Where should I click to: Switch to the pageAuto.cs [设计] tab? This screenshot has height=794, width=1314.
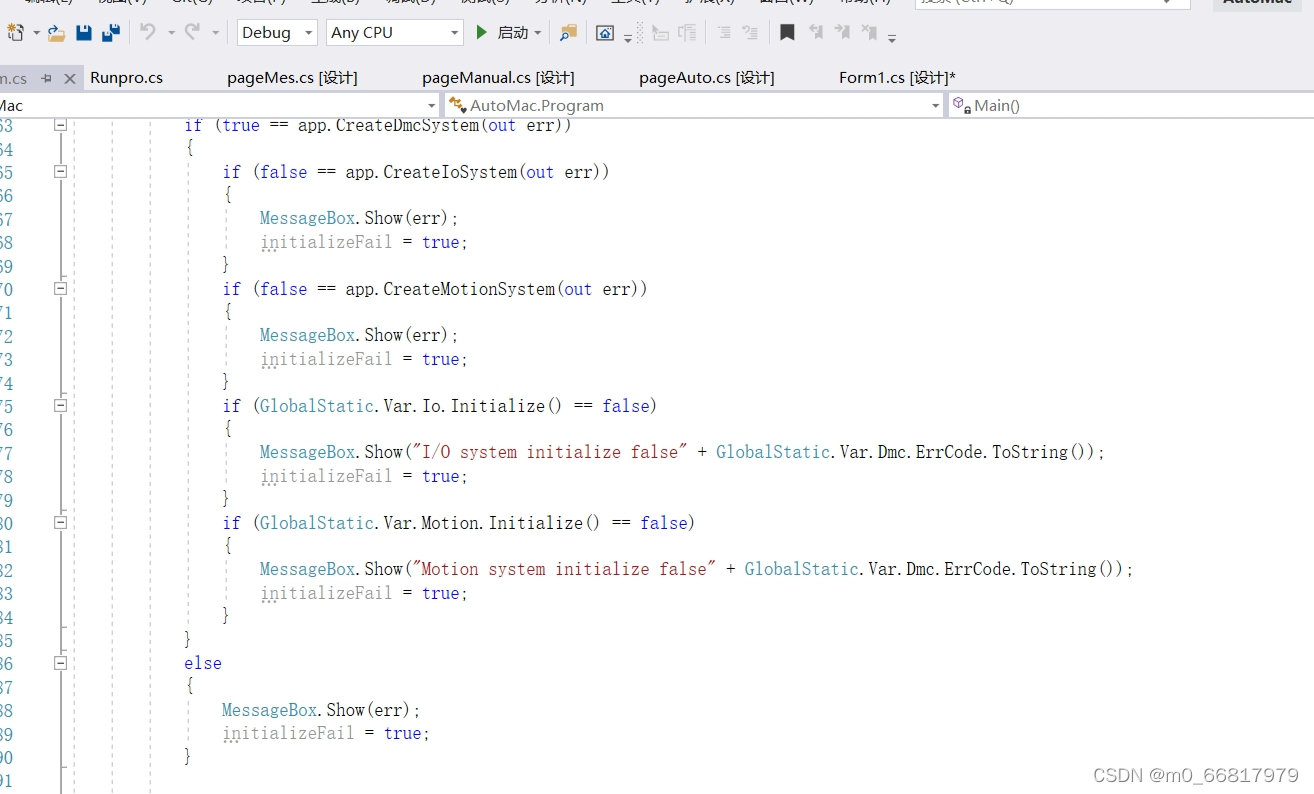[707, 78]
